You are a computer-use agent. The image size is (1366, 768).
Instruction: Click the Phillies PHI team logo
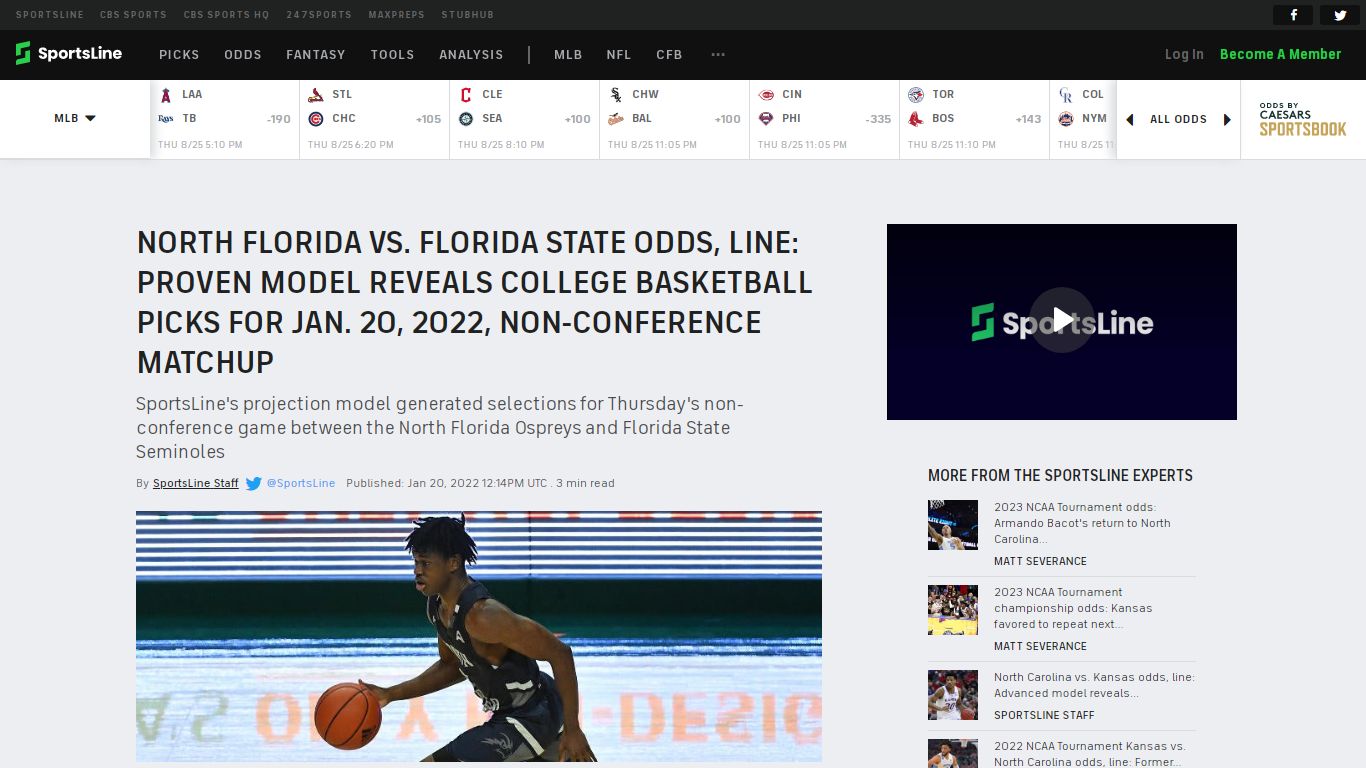766,119
